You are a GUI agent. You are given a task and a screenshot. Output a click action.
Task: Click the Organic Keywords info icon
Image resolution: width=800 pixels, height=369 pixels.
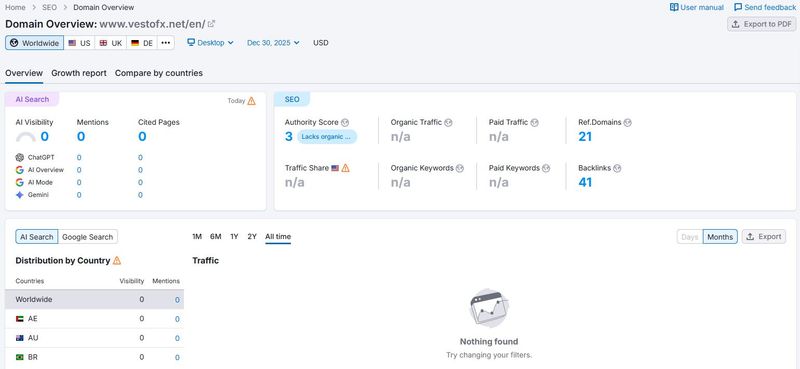point(460,168)
